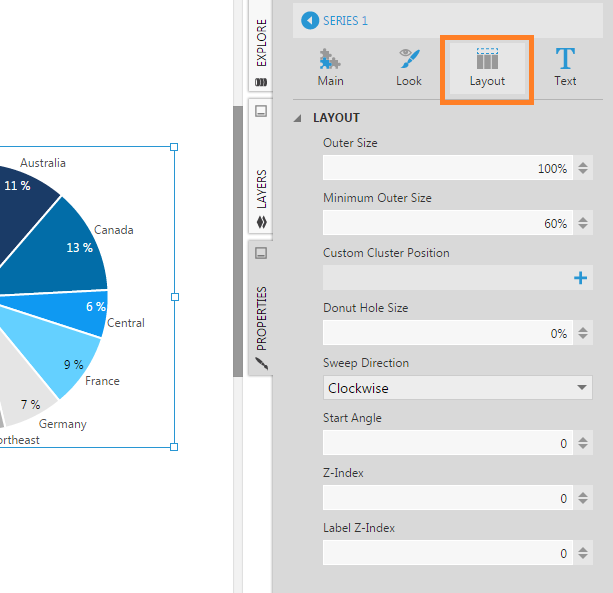
Task: Click the Outer Size stepper arrows
Action: (583, 168)
